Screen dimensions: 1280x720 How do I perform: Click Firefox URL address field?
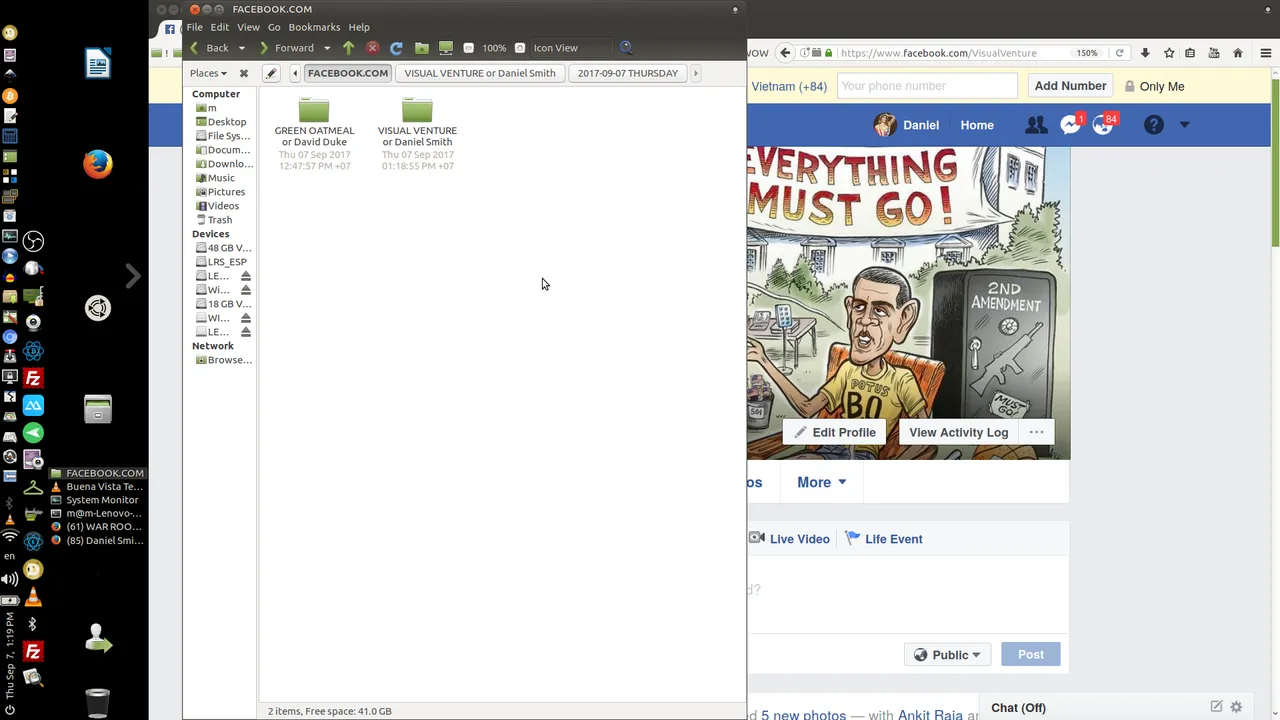[950, 53]
